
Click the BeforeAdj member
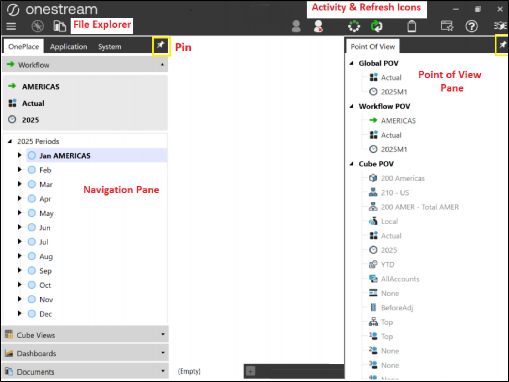pos(397,308)
